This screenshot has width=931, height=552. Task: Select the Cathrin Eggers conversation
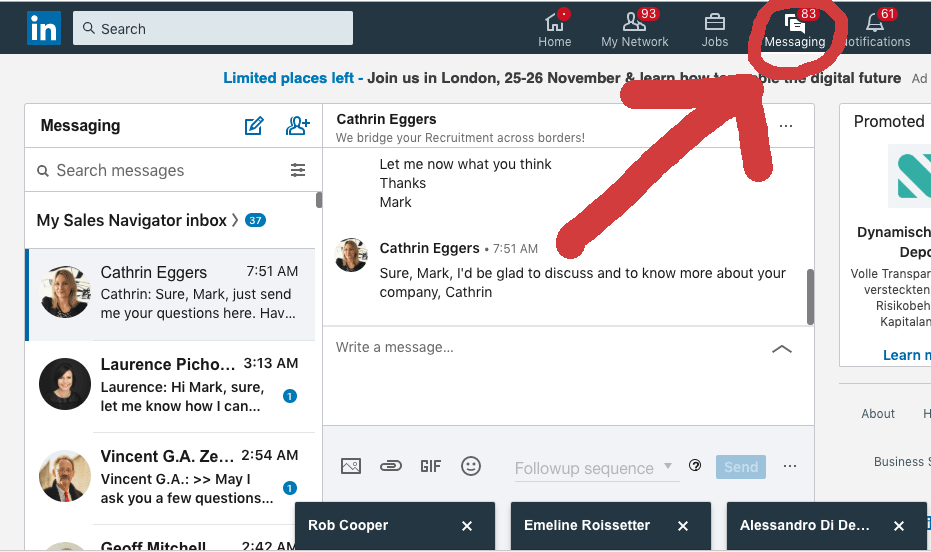[x=171, y=295]
